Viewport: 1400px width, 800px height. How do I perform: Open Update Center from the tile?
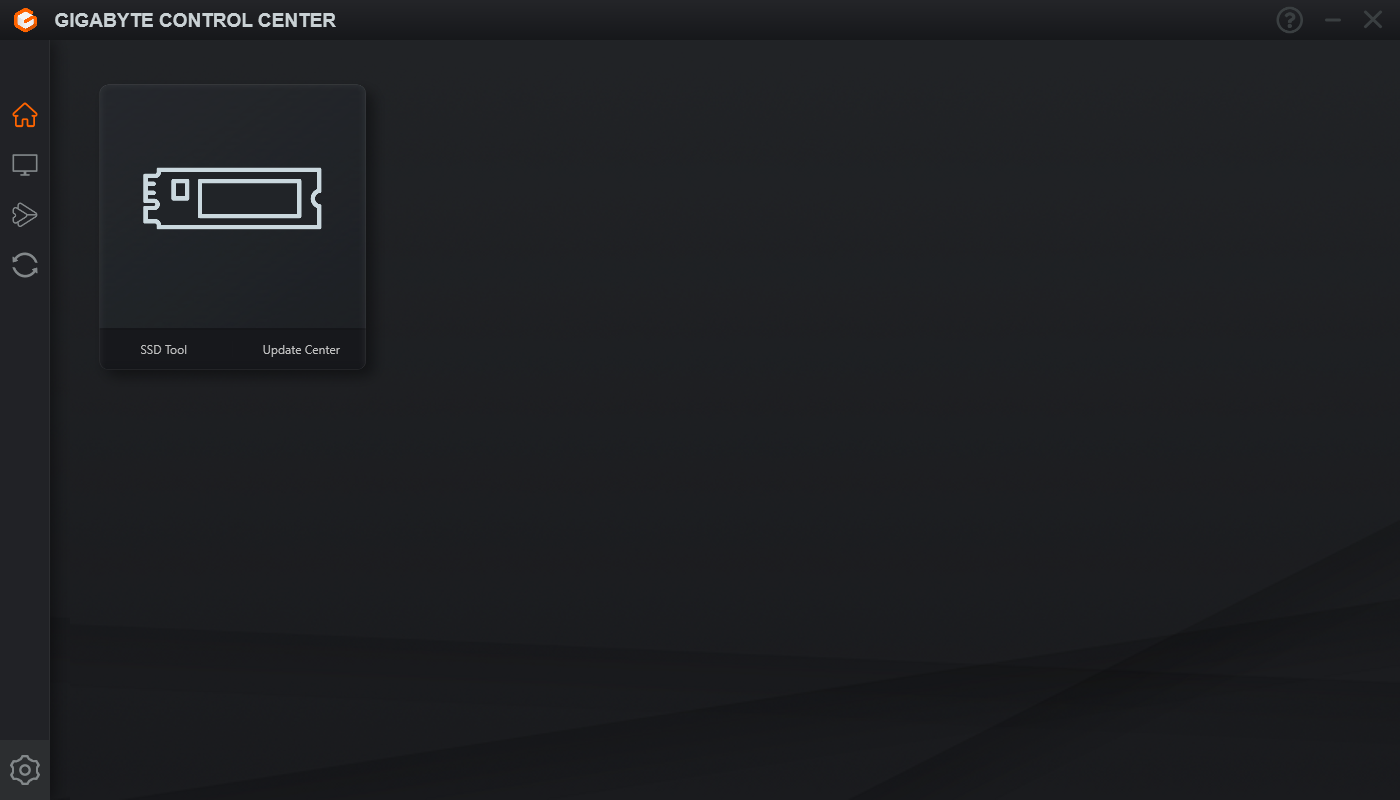coord(301,350)
